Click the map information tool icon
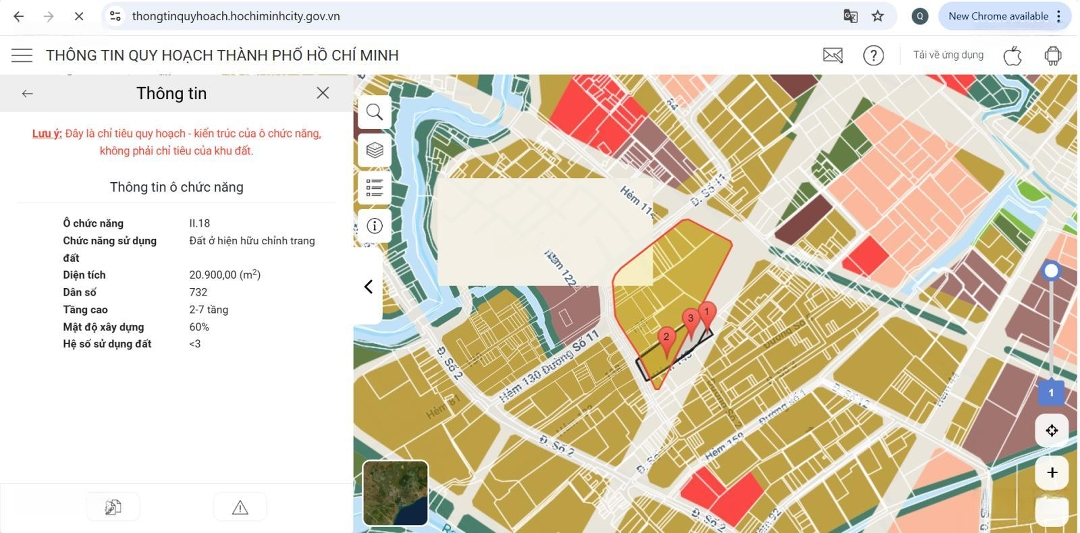The image size is (1080, 533). 374,226
